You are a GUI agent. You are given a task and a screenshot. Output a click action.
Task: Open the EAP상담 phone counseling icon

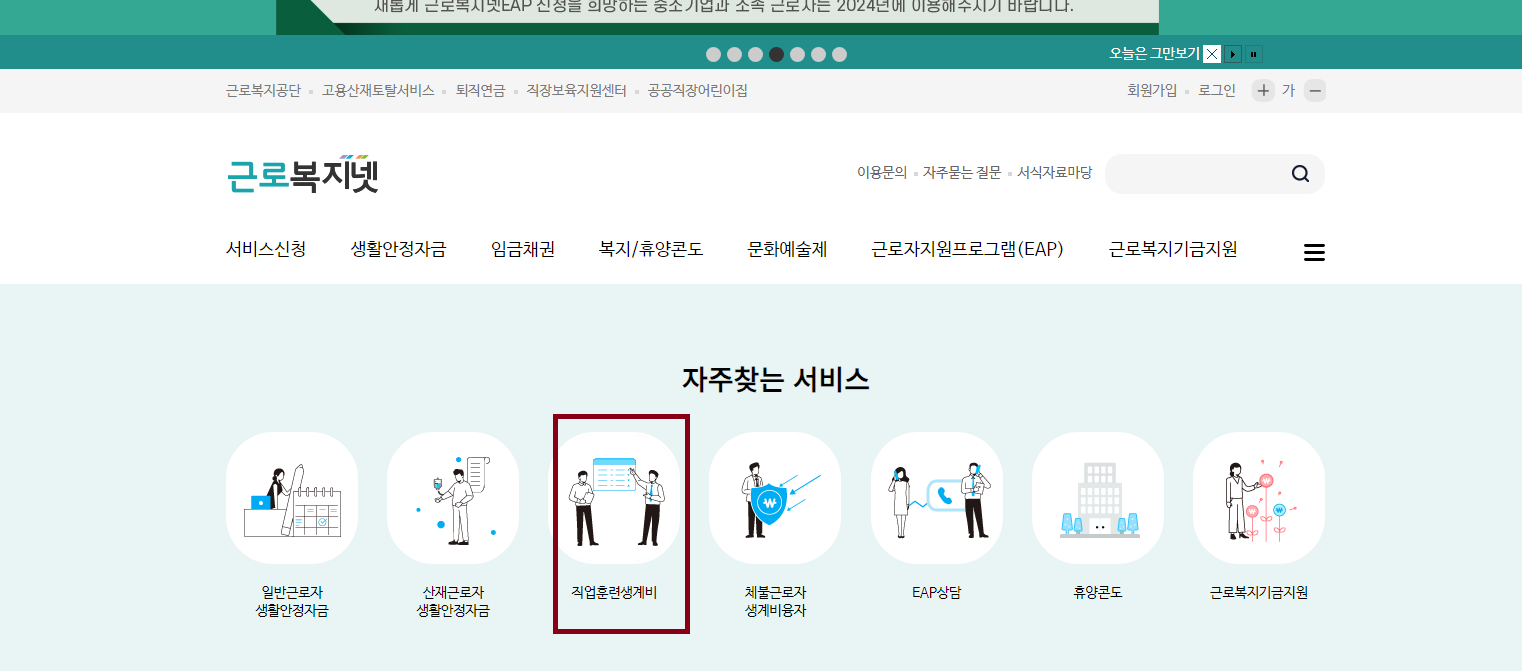click(936, 498)
